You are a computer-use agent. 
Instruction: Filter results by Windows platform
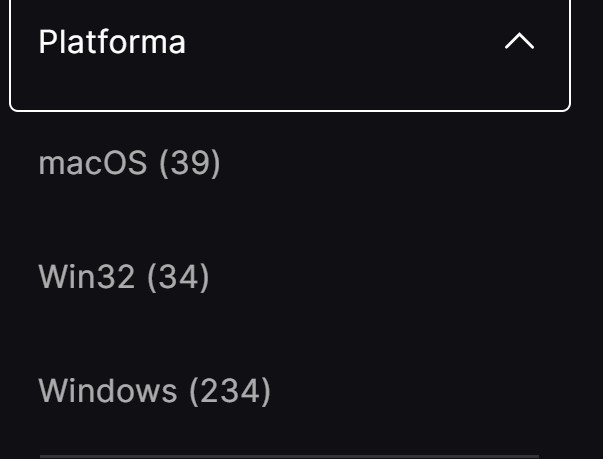(154, 391)
